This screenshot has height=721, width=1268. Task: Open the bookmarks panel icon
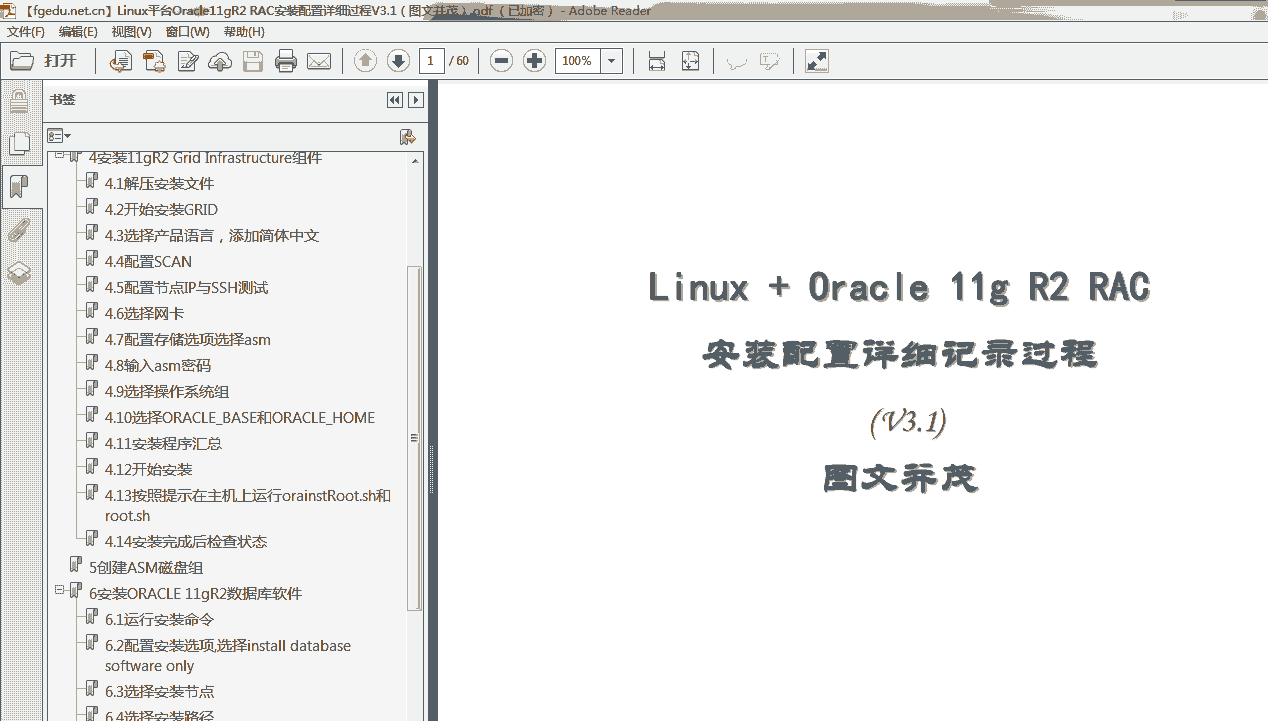pos(19,186)
